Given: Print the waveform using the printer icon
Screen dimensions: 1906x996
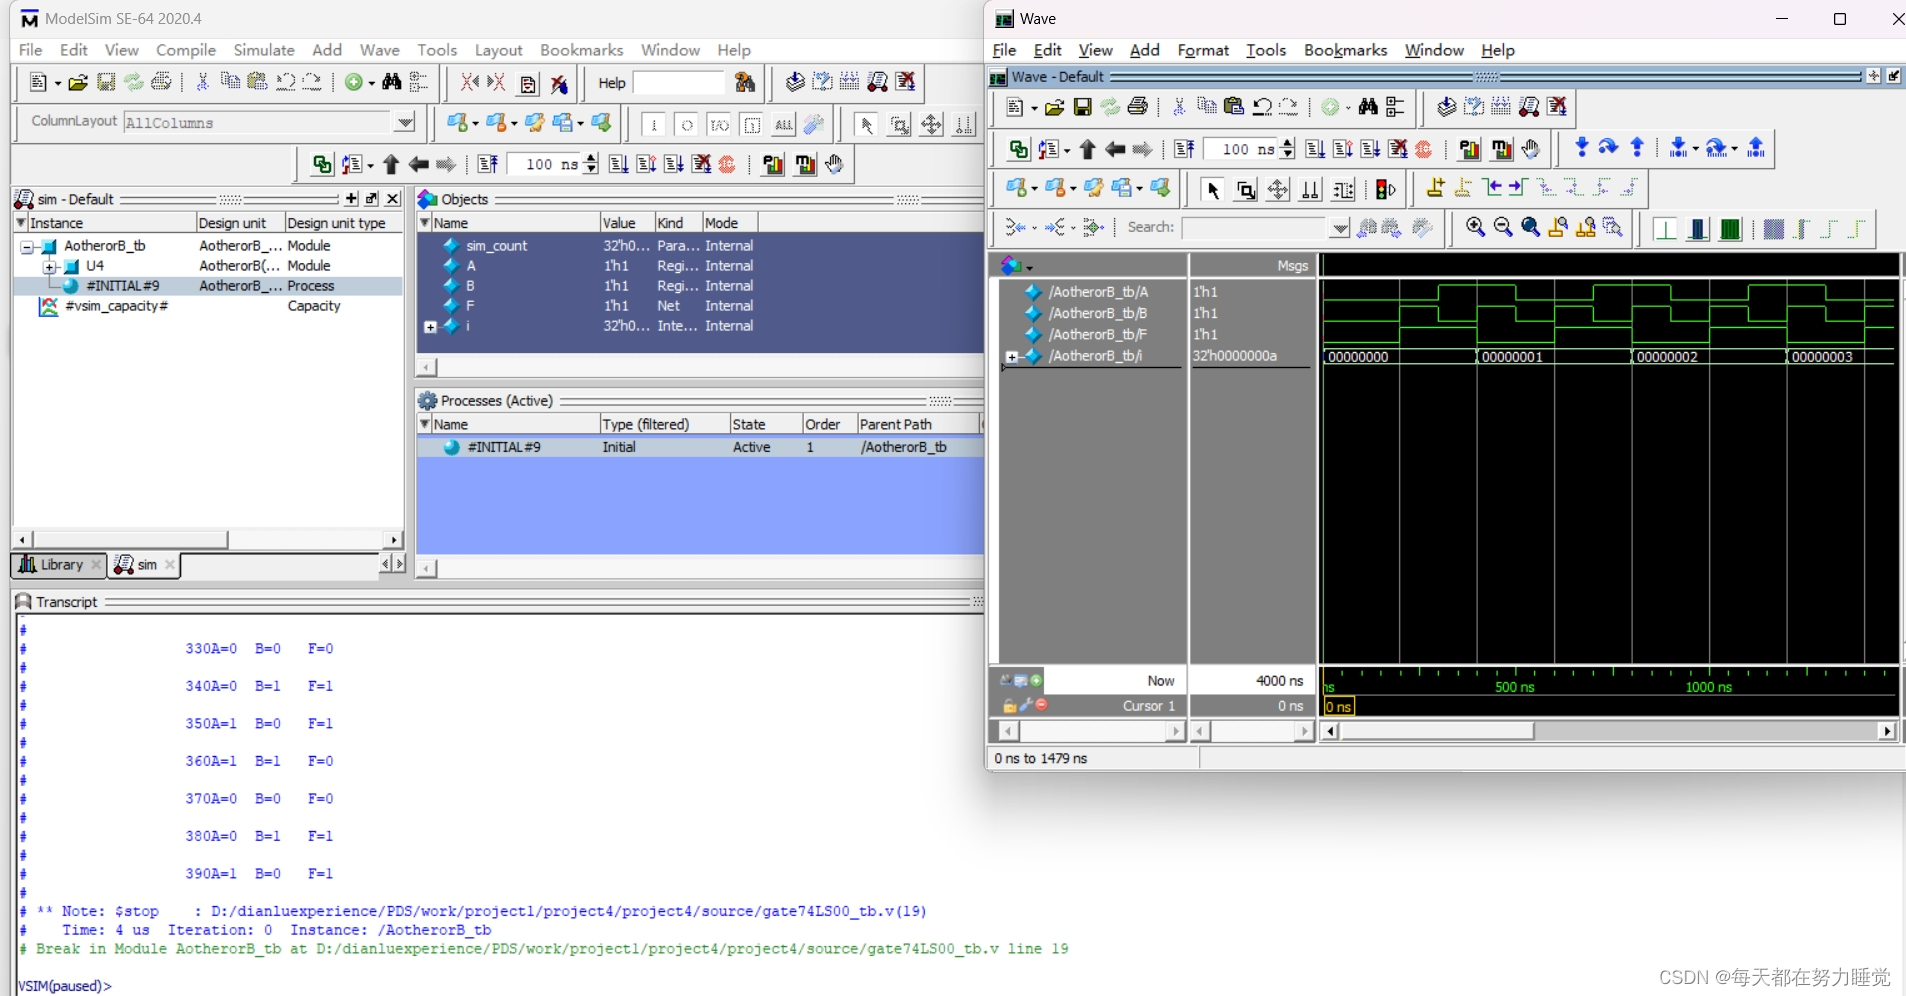Looking at the screenshot, I should tap(1137, 107).
